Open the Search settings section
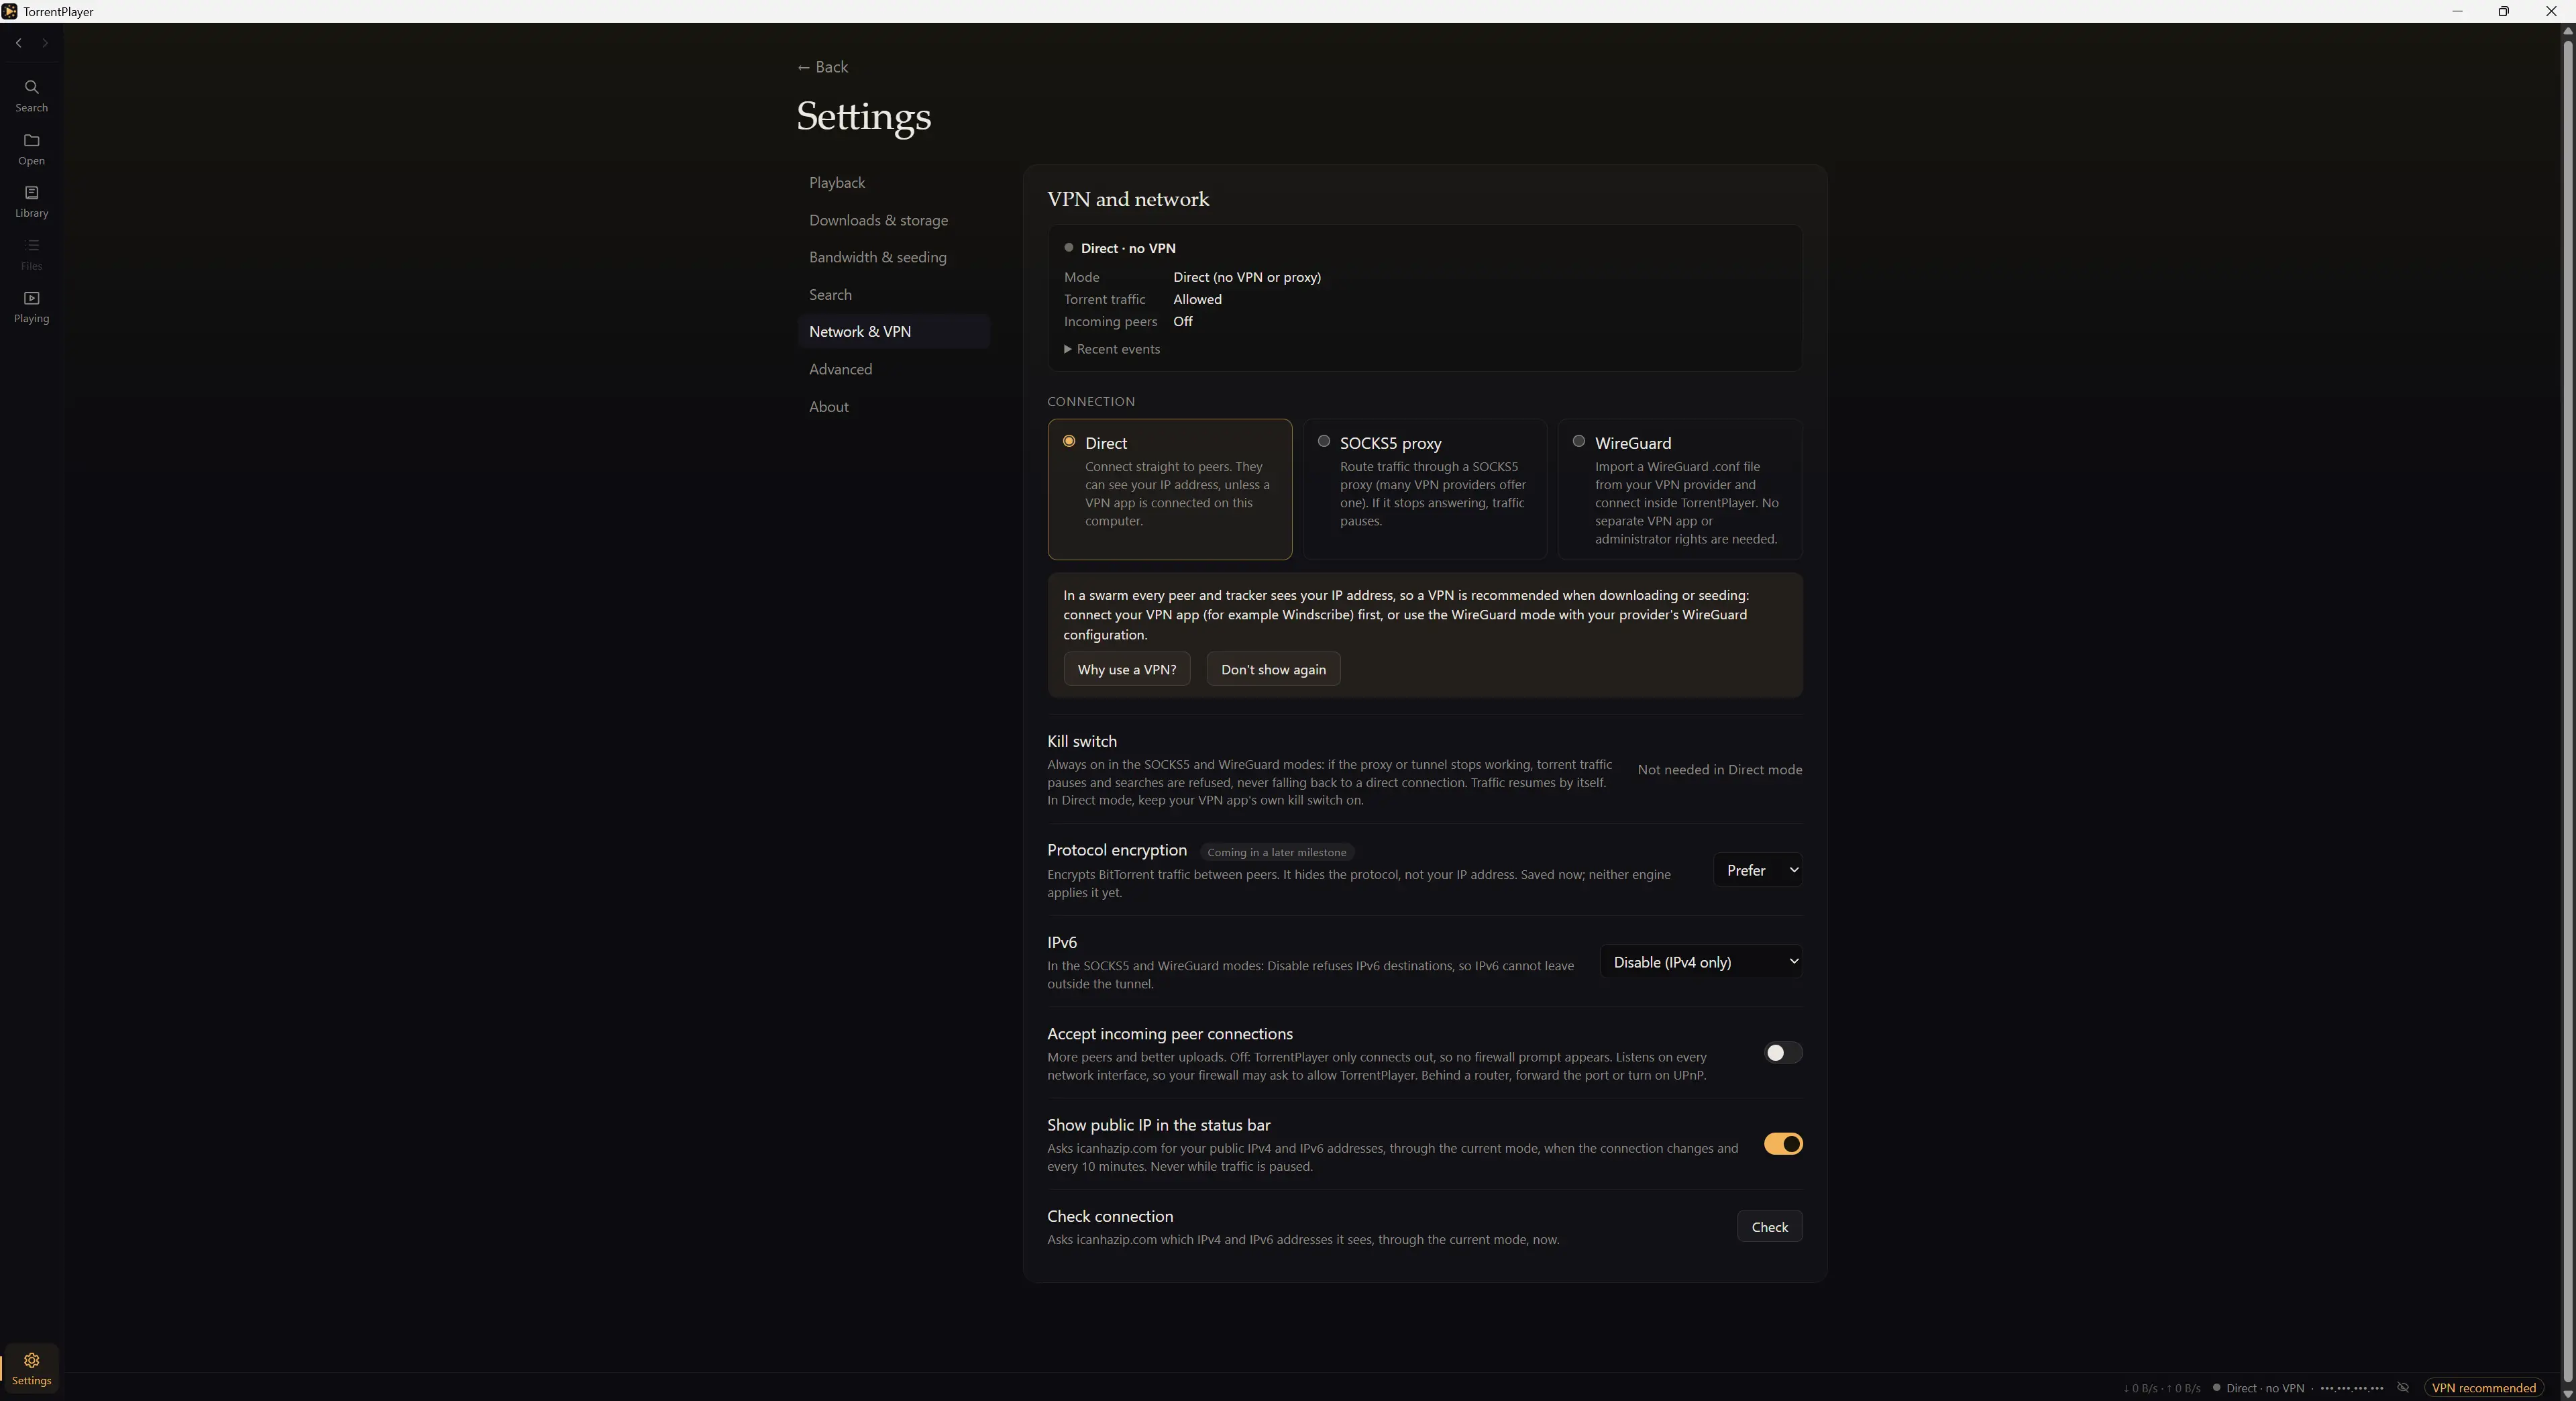The width and height of the screenshot is (2576, 1401). 893,295
